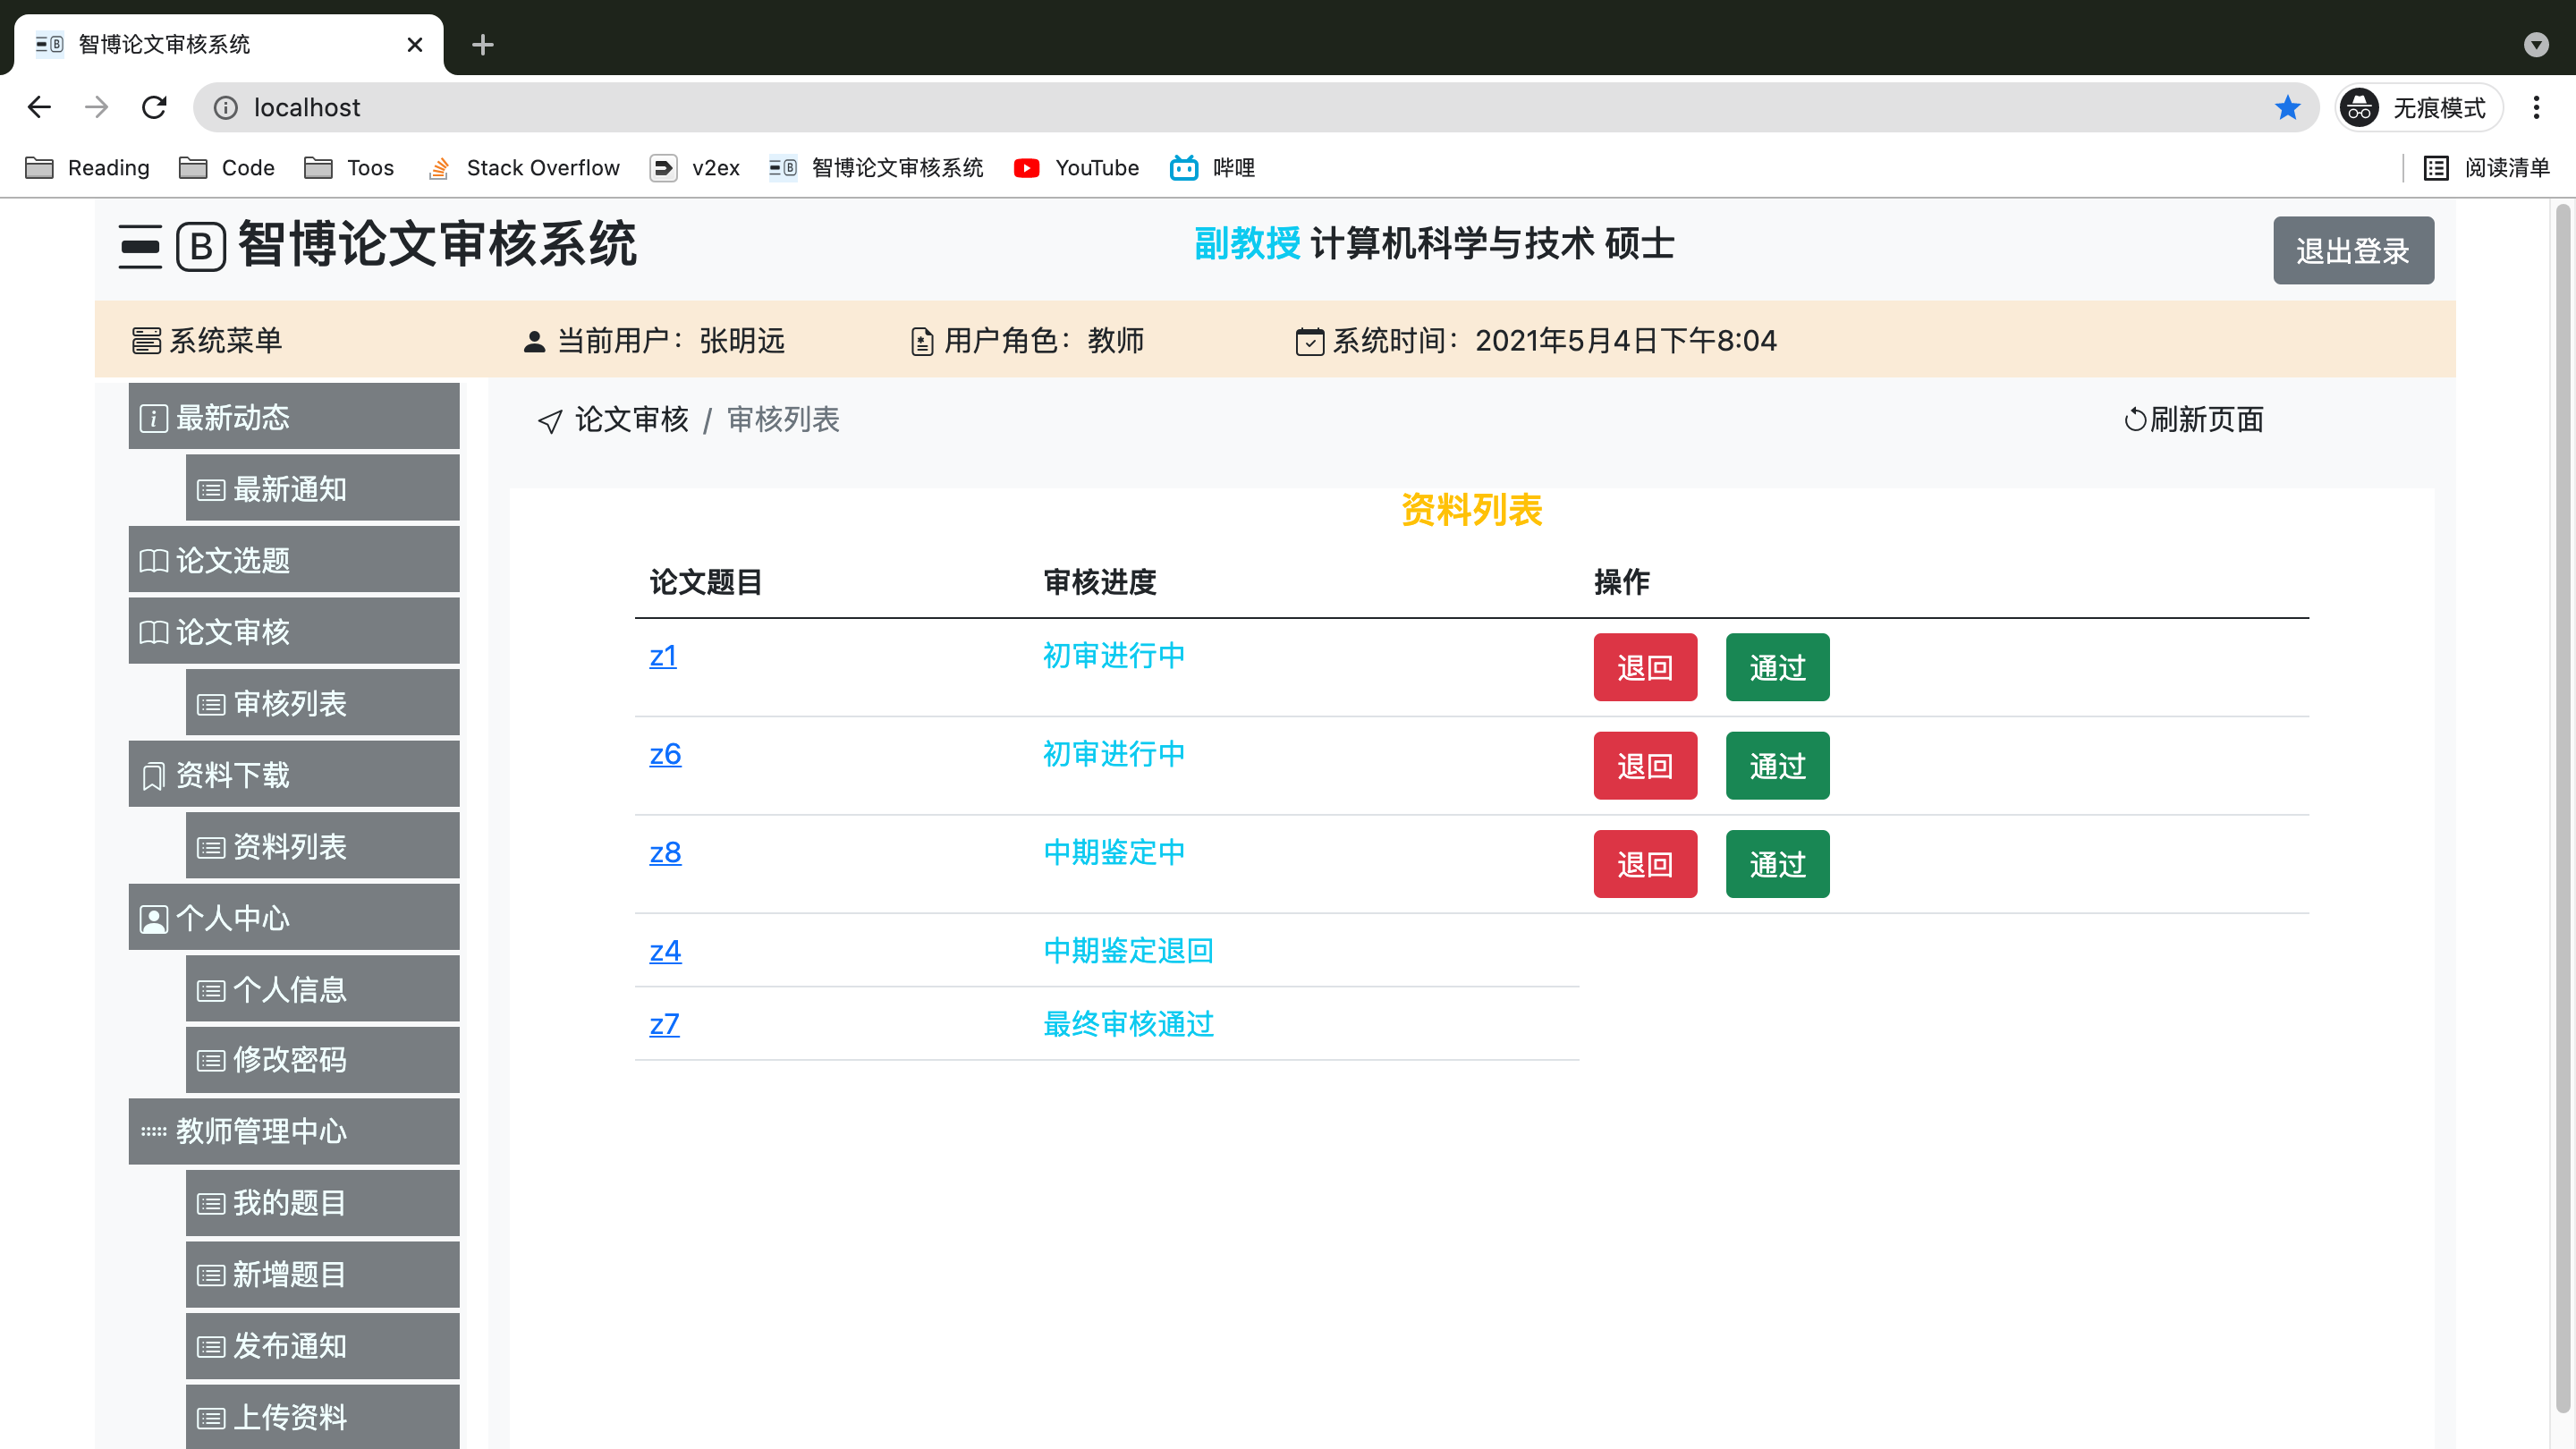Click the 退回 button for thesis z1
Image resolution: width=2576 pixels, height=1449 pixels.
[1644, 667]
